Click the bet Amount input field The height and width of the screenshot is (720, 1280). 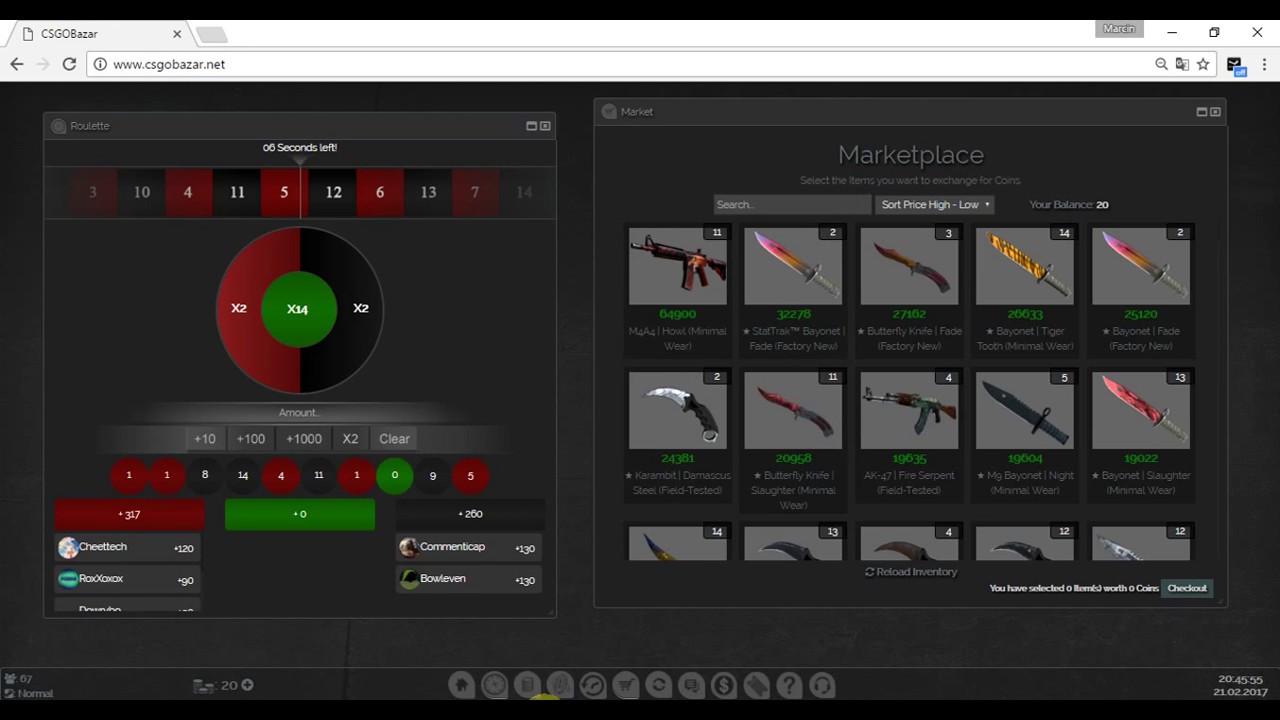click(300, 412)
